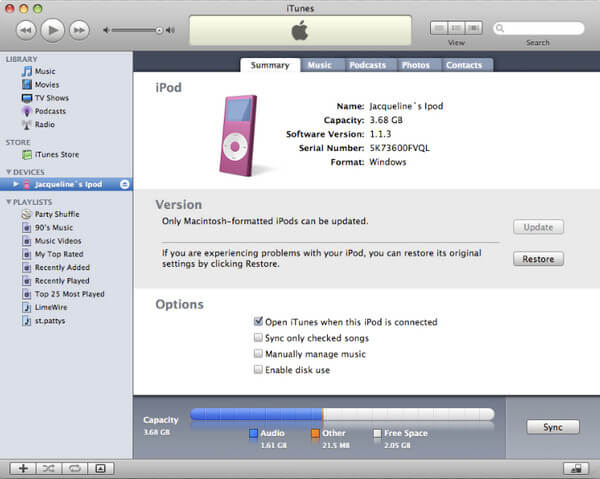Eject Jacqueline's Ipod
The width and height of the screenshot is (600, 479).
124,184
